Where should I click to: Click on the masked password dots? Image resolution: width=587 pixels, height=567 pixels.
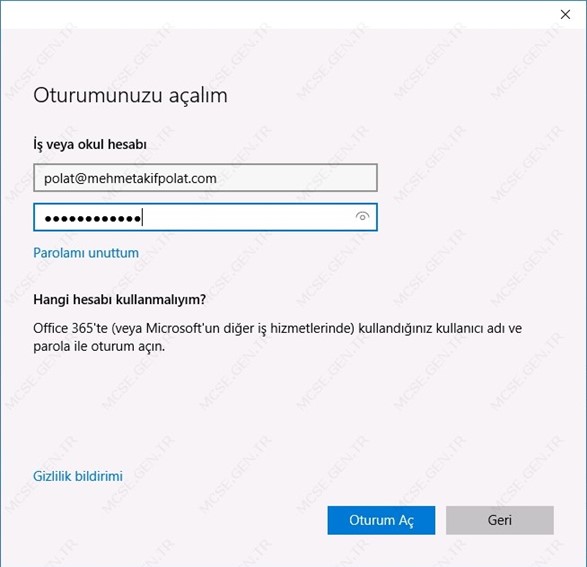click(x=93, y=218)
